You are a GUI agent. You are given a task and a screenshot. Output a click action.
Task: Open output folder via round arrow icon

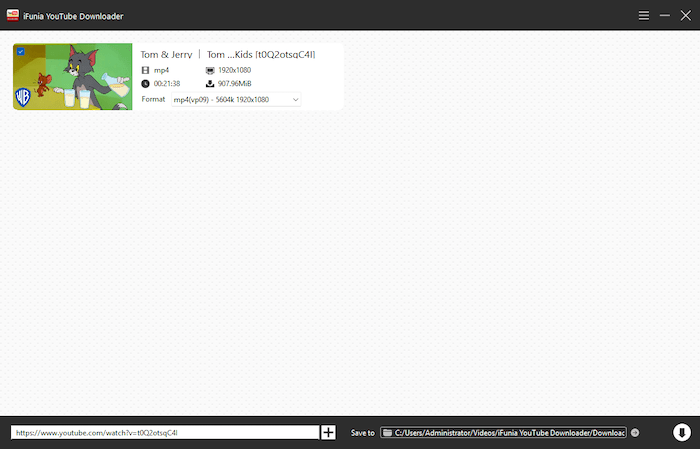pyautogui.click(x=635, y=433)
